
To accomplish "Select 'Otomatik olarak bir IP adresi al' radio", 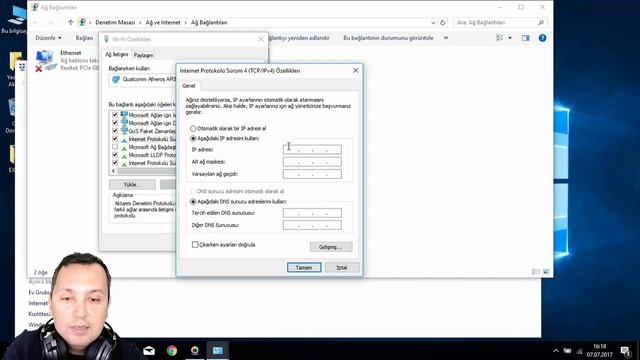I will coord(193,129).
